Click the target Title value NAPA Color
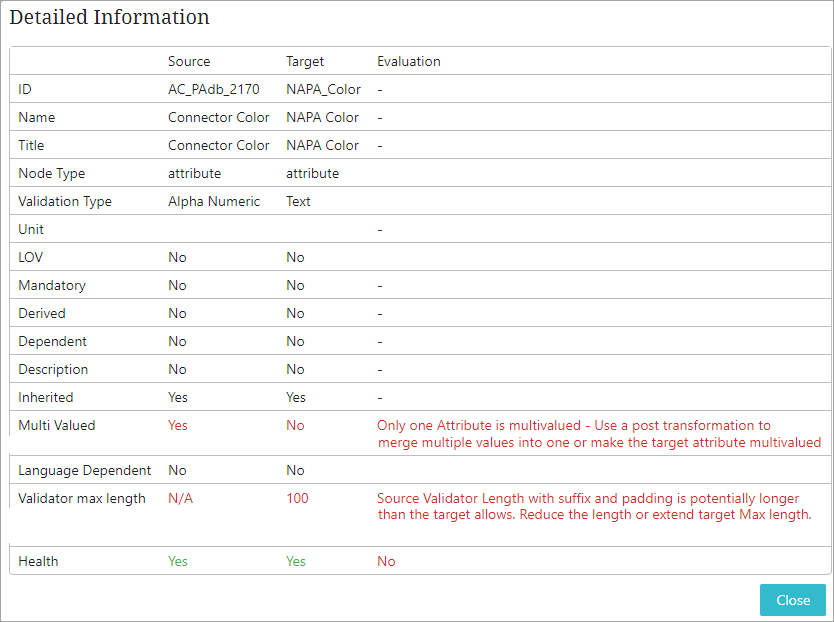834x622 pixels. (x=322, y=145)
